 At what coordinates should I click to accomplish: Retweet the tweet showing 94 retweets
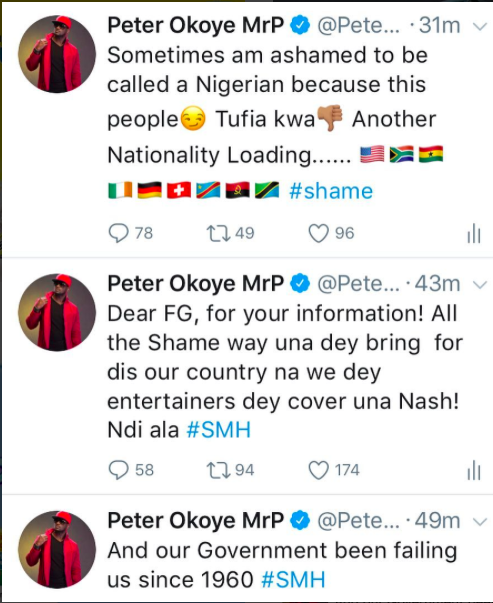point(218,470)
